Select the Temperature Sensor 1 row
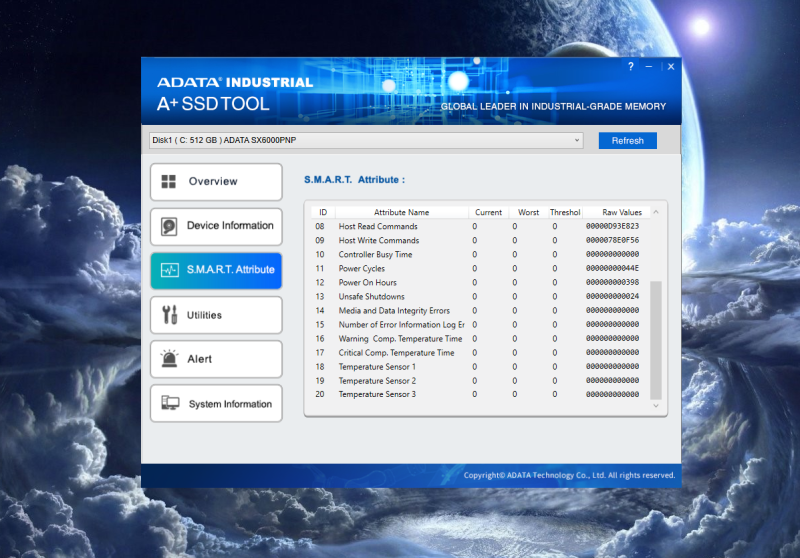The width and height of the screenshot is (800, 558). [x=480, y=367]
